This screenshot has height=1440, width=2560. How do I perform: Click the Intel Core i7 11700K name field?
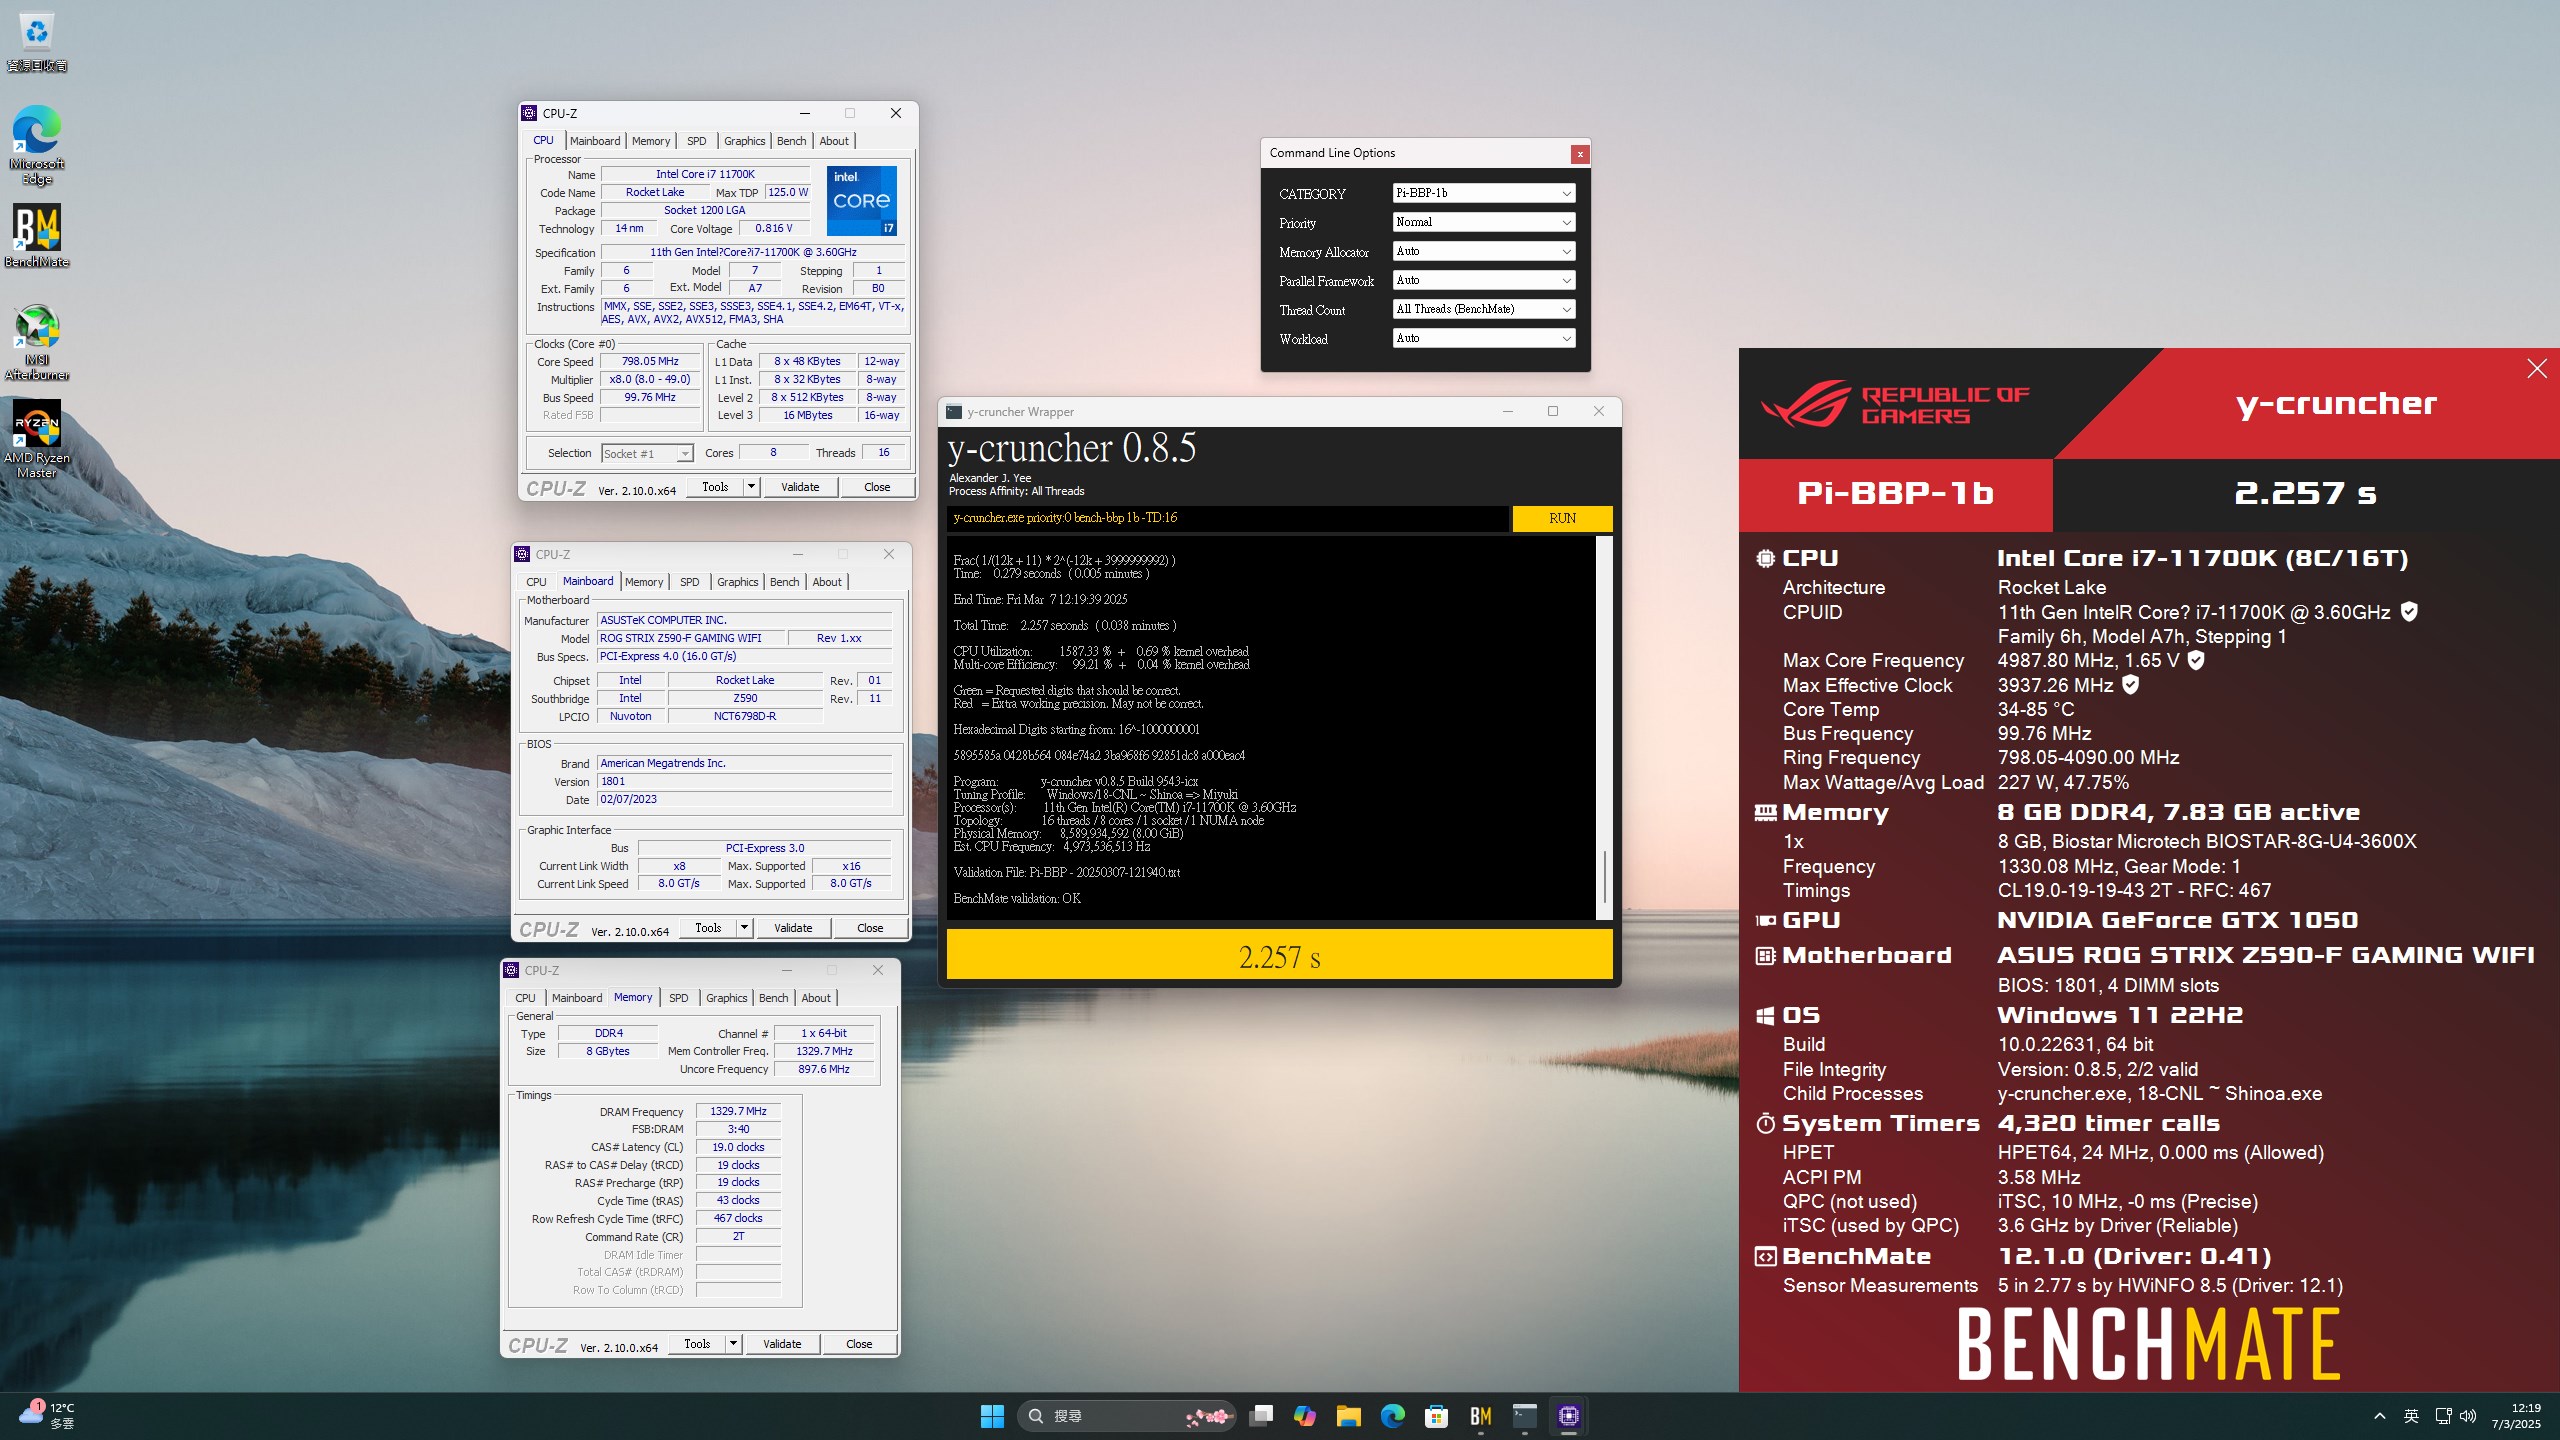[705, 174]
